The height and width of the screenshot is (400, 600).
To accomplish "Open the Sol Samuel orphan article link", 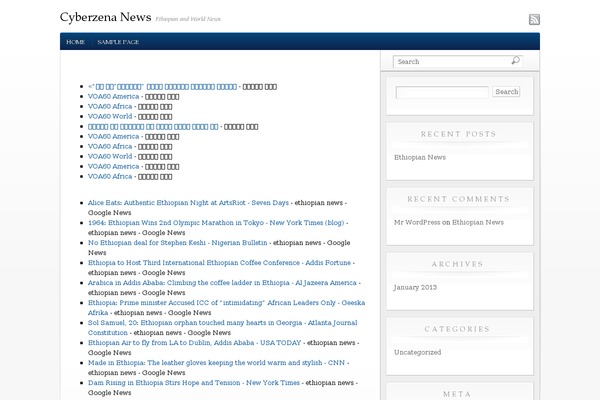I will tap(222, 327).
